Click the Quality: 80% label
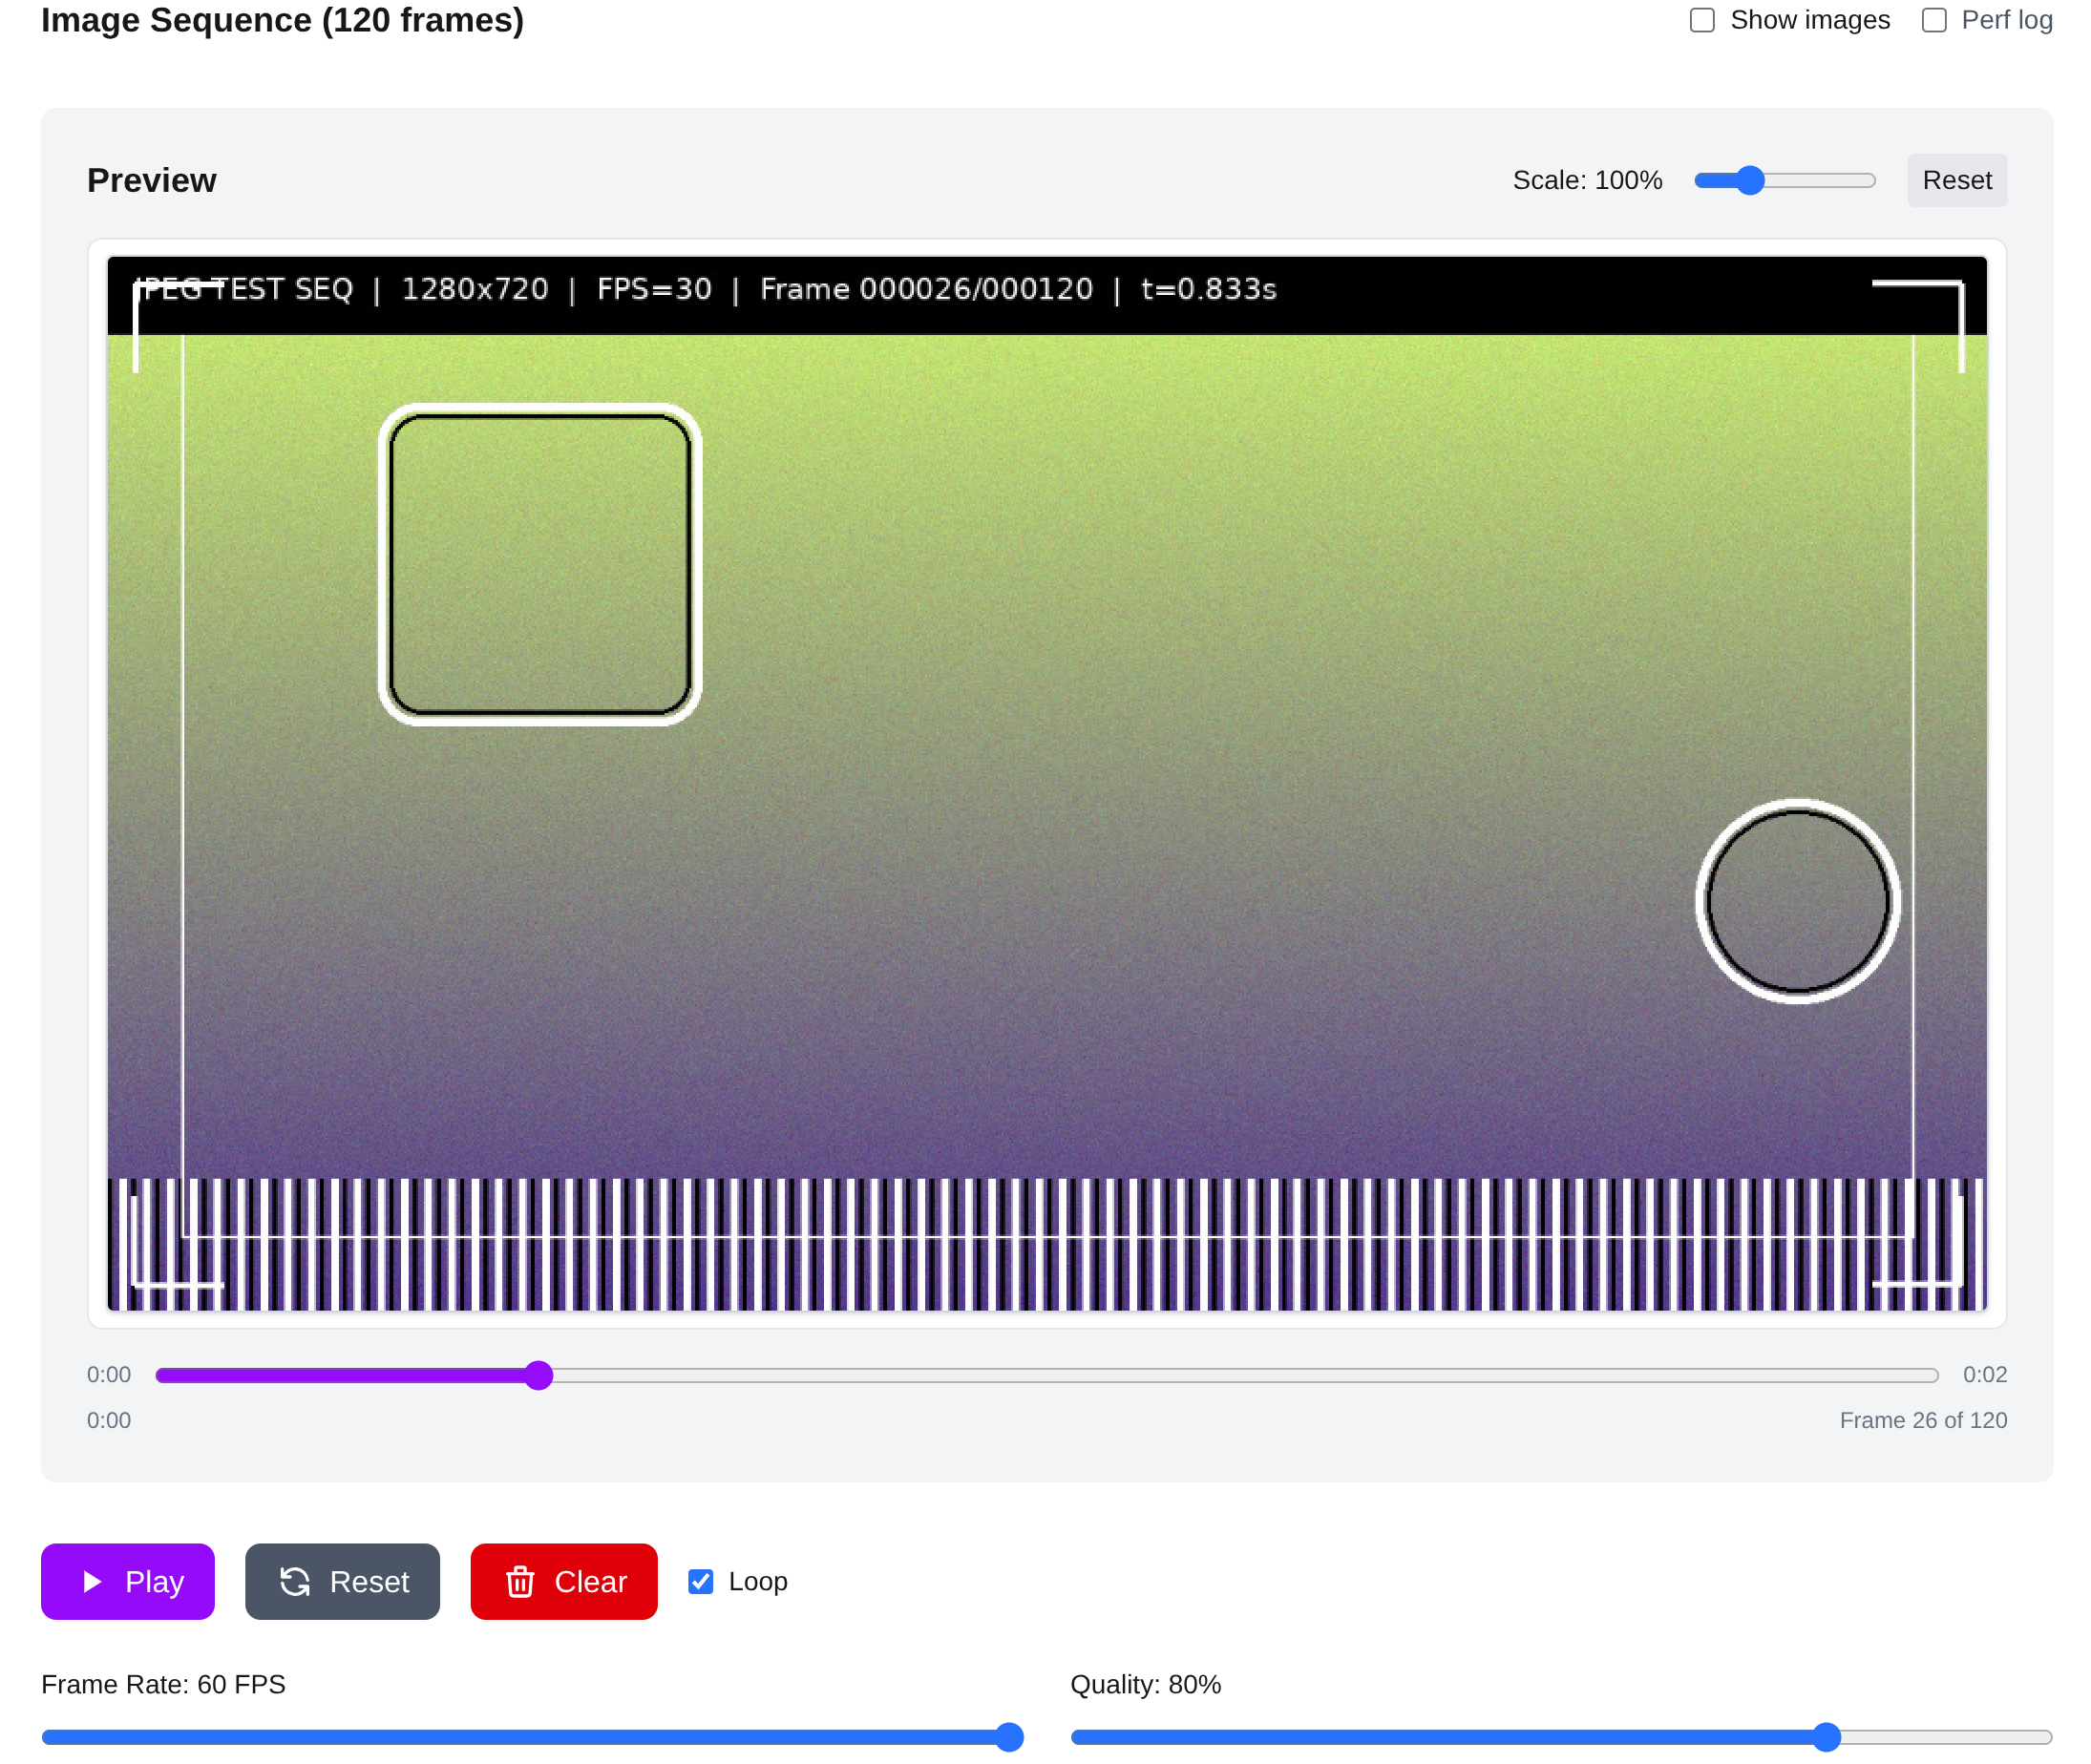This screenshot has height=1764, width=2091. click(1145, 1684)
